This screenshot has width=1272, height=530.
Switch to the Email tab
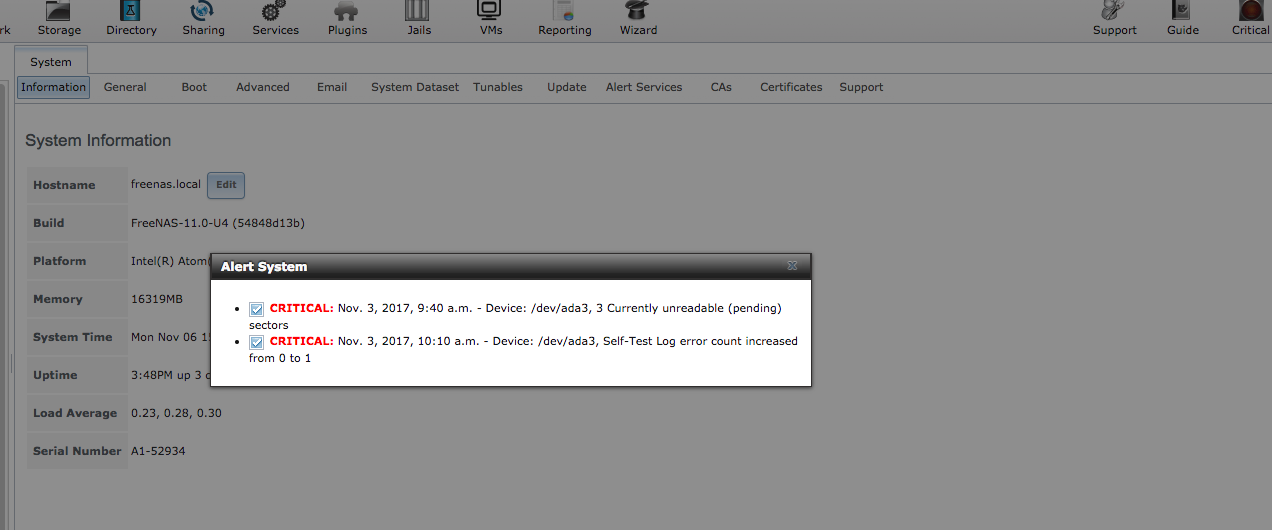click(x=332, y=87)
